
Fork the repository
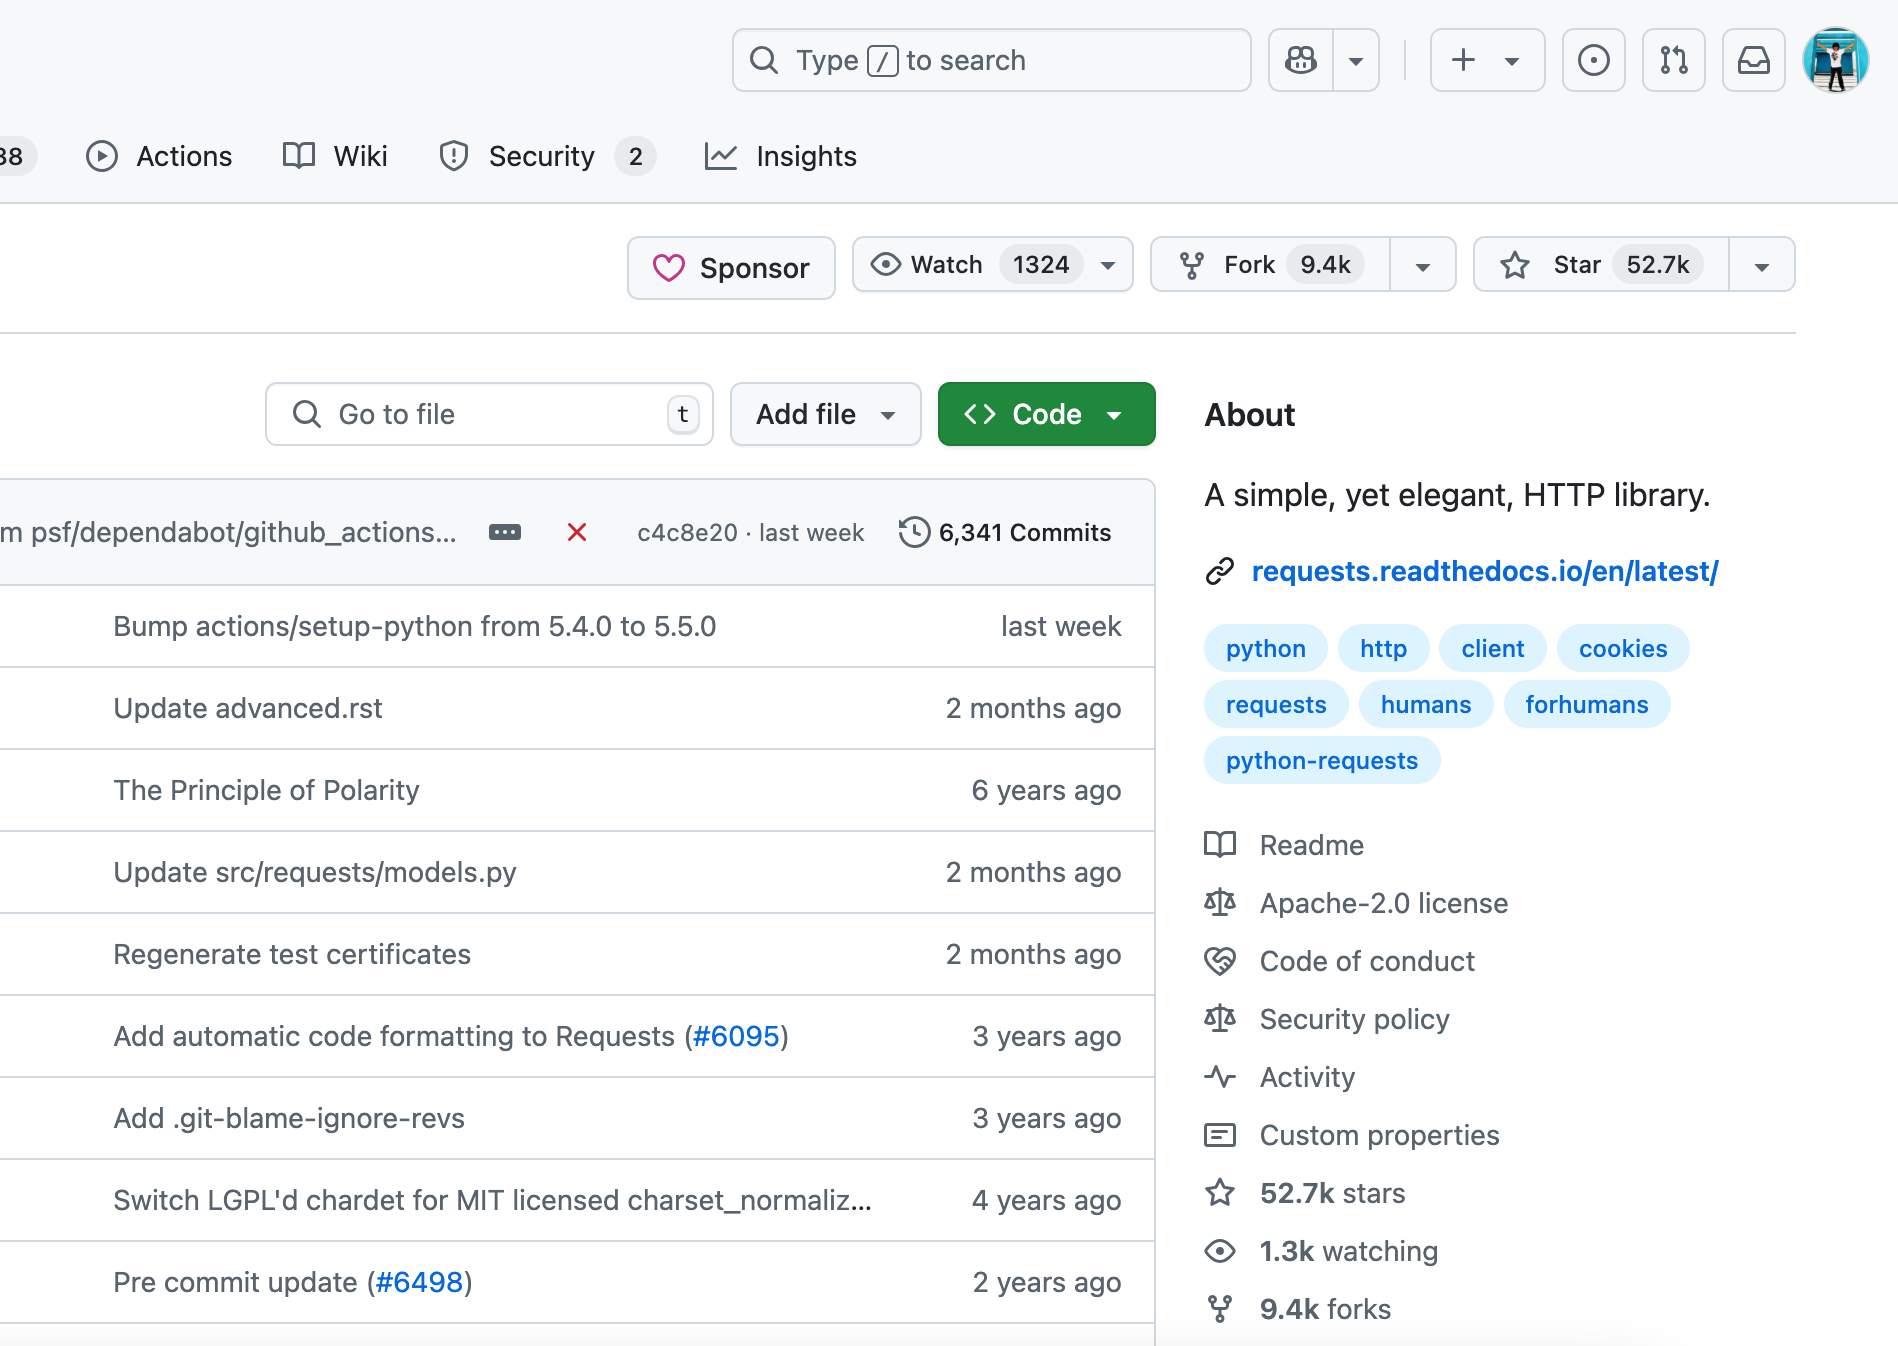[1269, 264]
